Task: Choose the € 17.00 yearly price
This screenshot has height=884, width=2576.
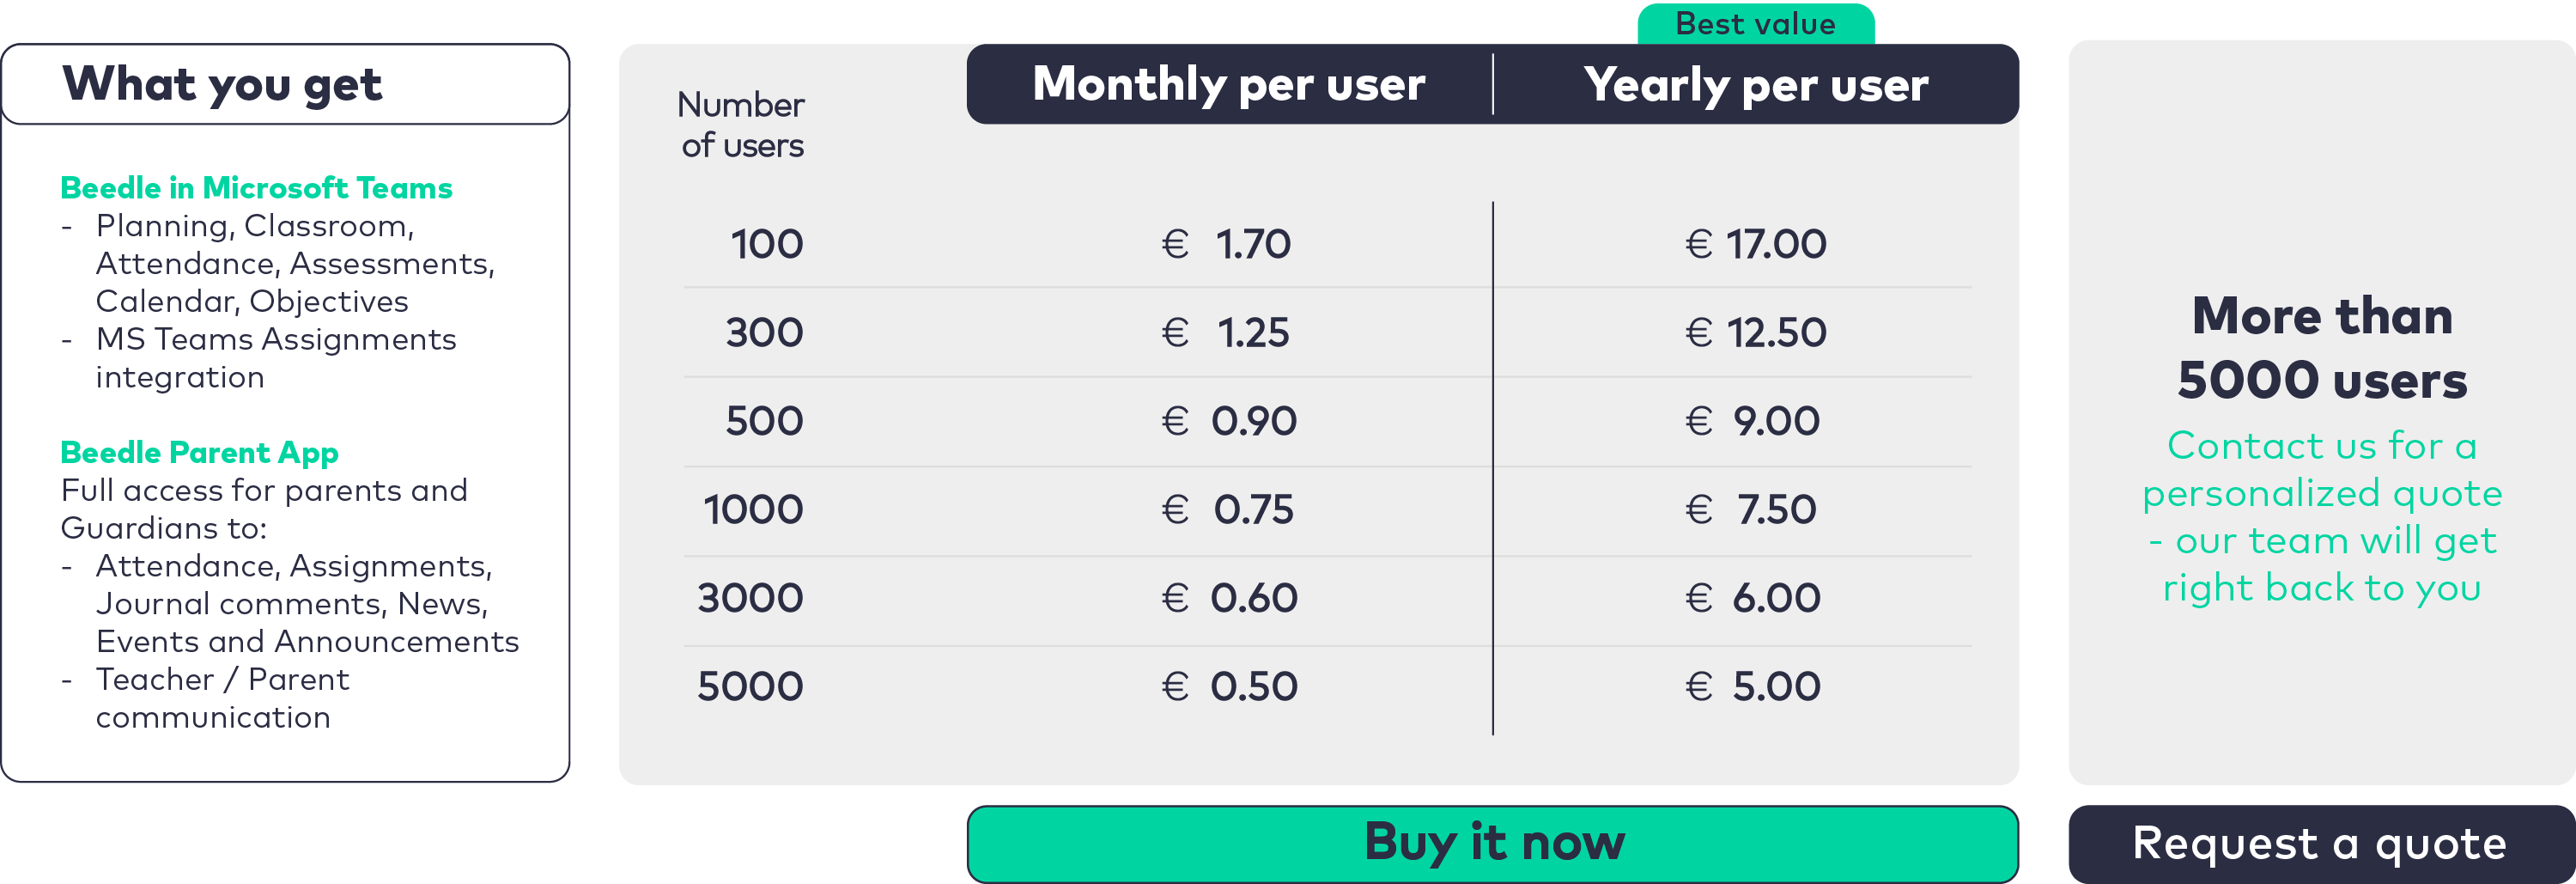Action: pyautogui.click(x=1755, y=244)
